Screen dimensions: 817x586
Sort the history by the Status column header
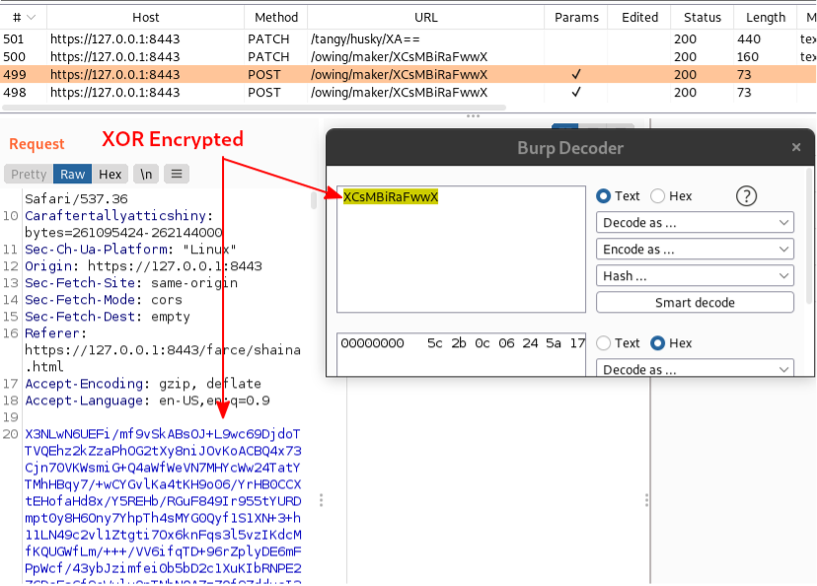702,17
